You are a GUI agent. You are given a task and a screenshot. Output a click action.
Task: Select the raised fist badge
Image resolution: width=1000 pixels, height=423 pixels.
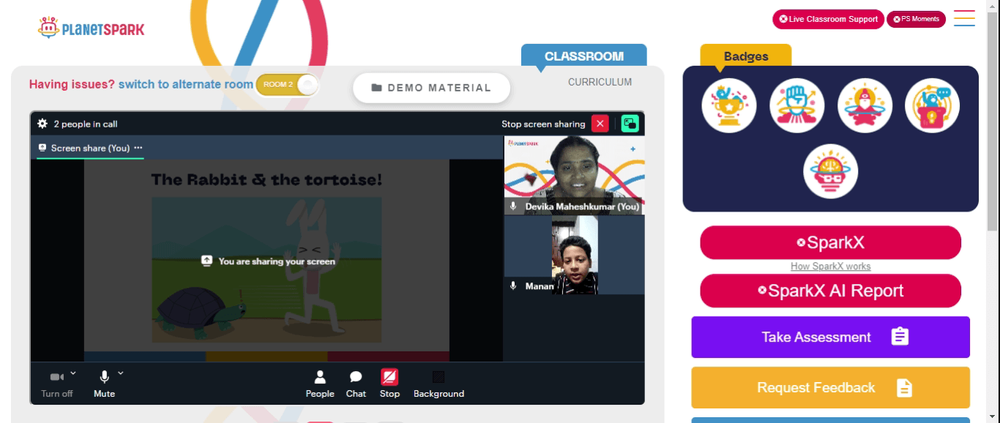797,106
